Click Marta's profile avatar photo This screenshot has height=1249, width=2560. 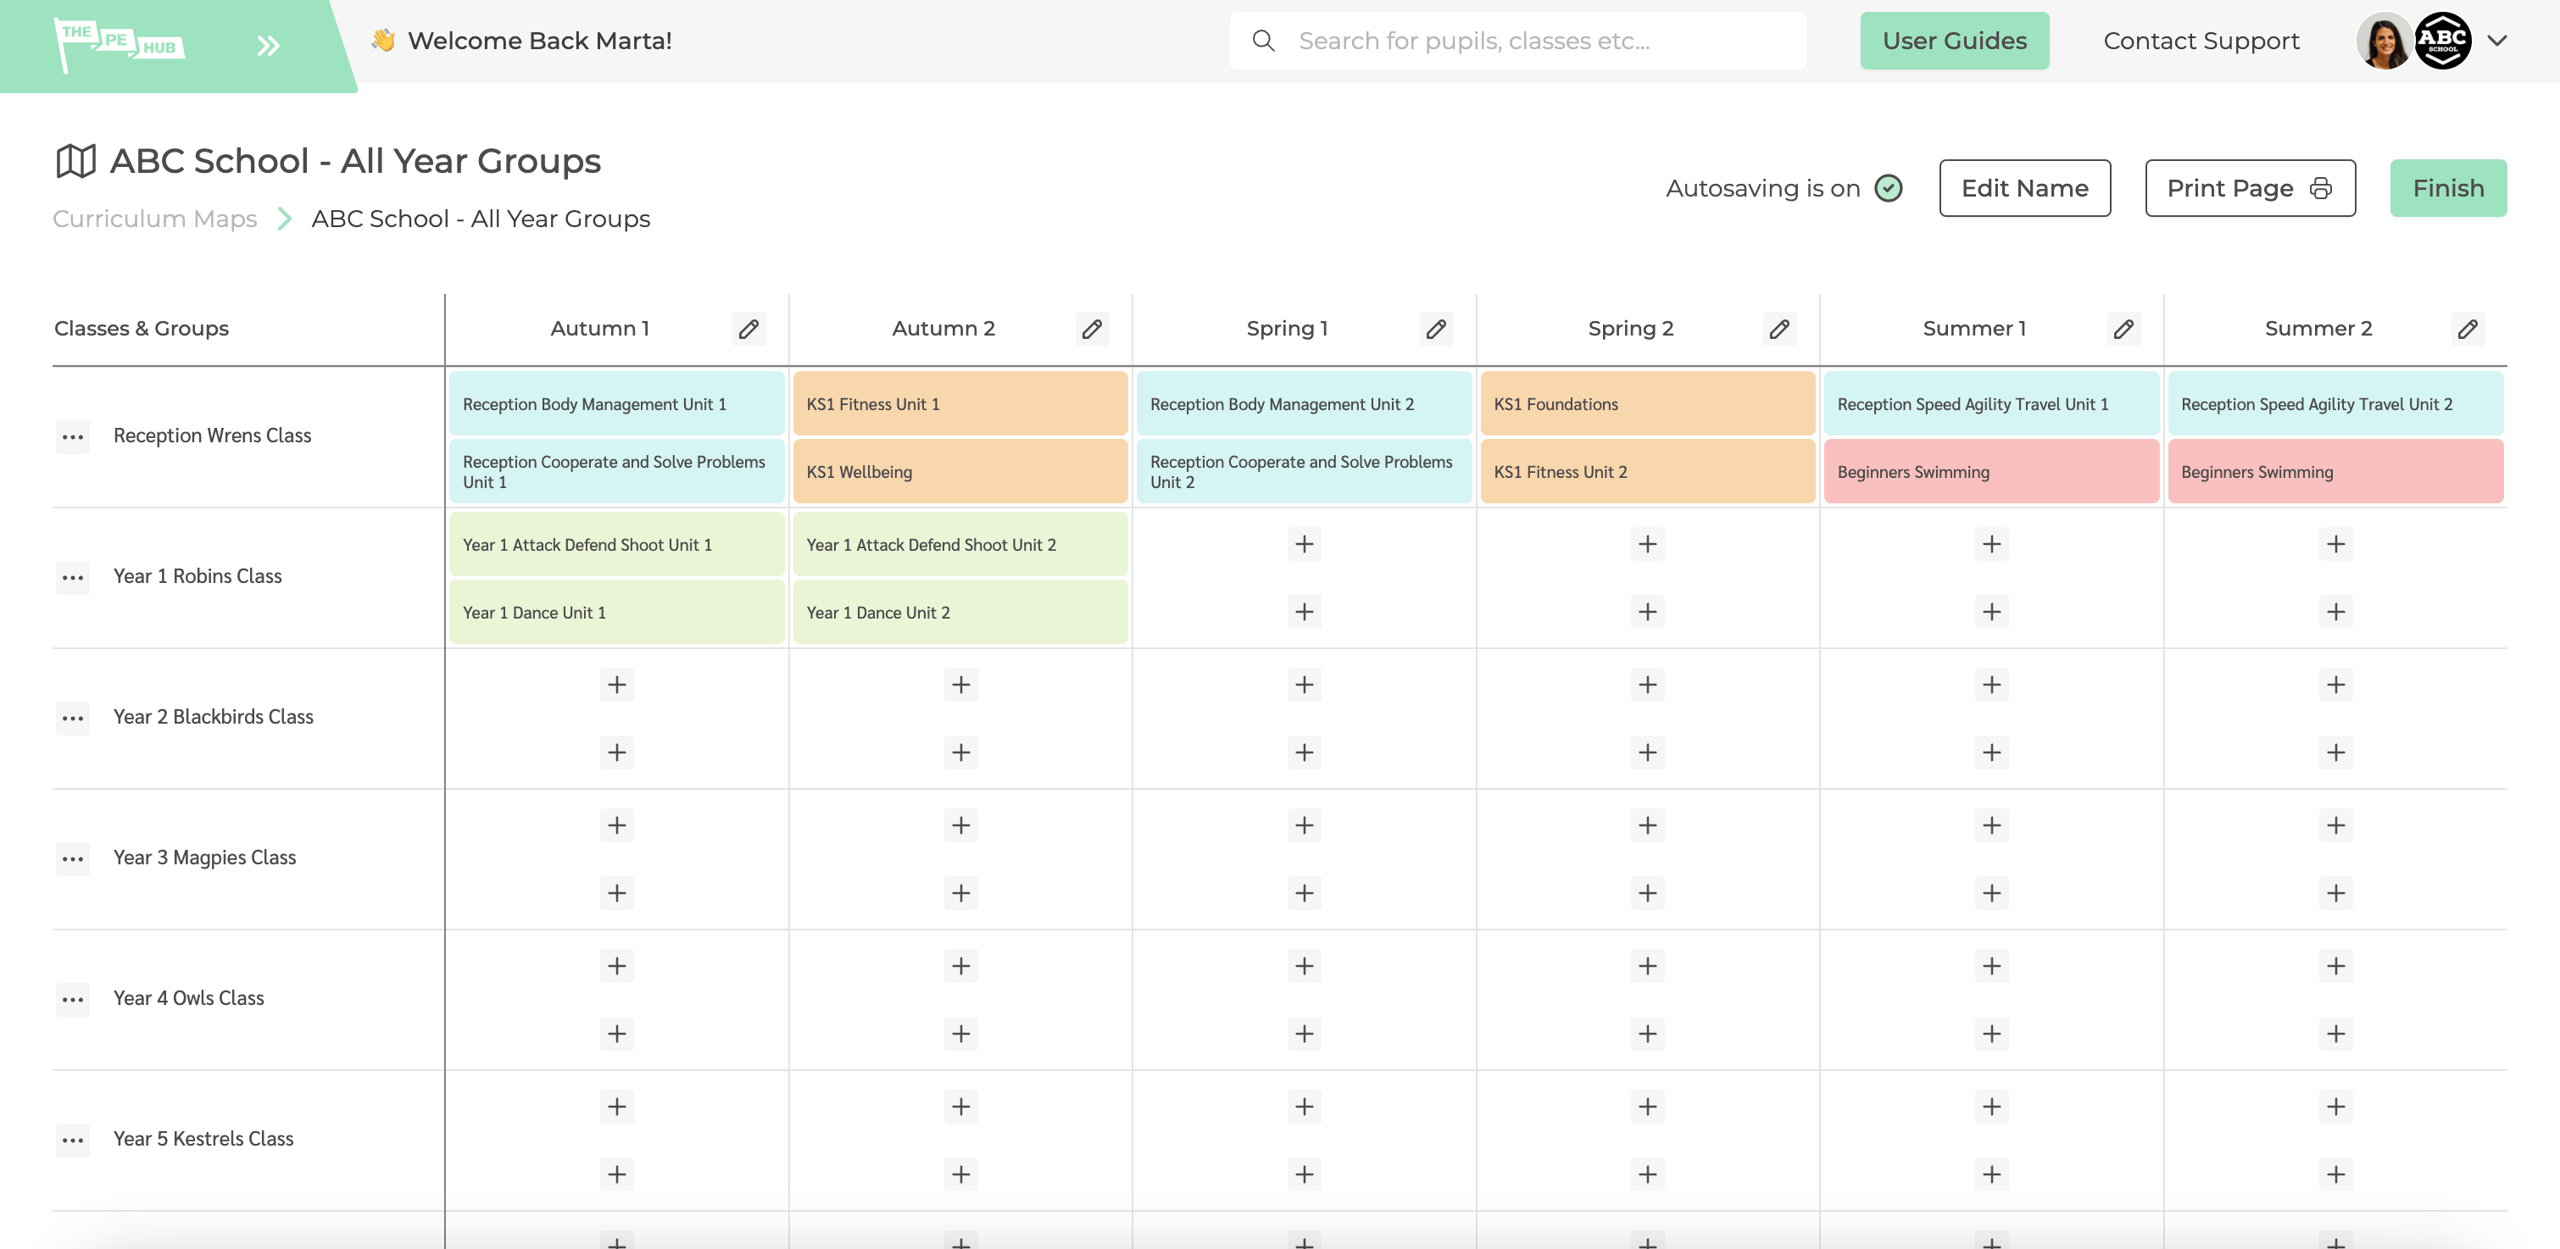[2386, 40]
